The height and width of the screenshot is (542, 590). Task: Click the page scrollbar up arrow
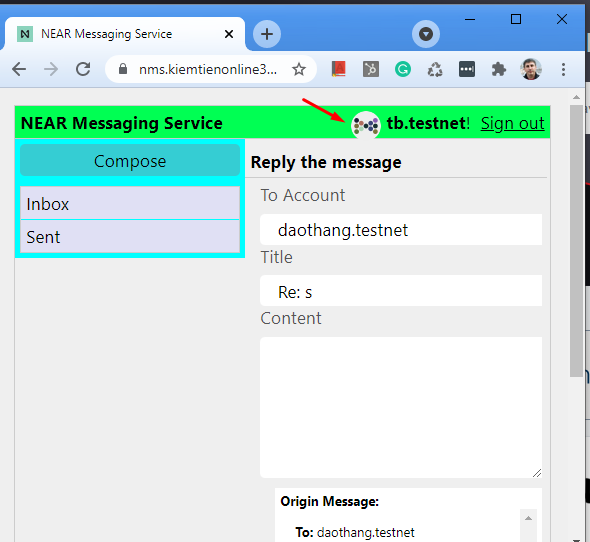tap(576, 97)
